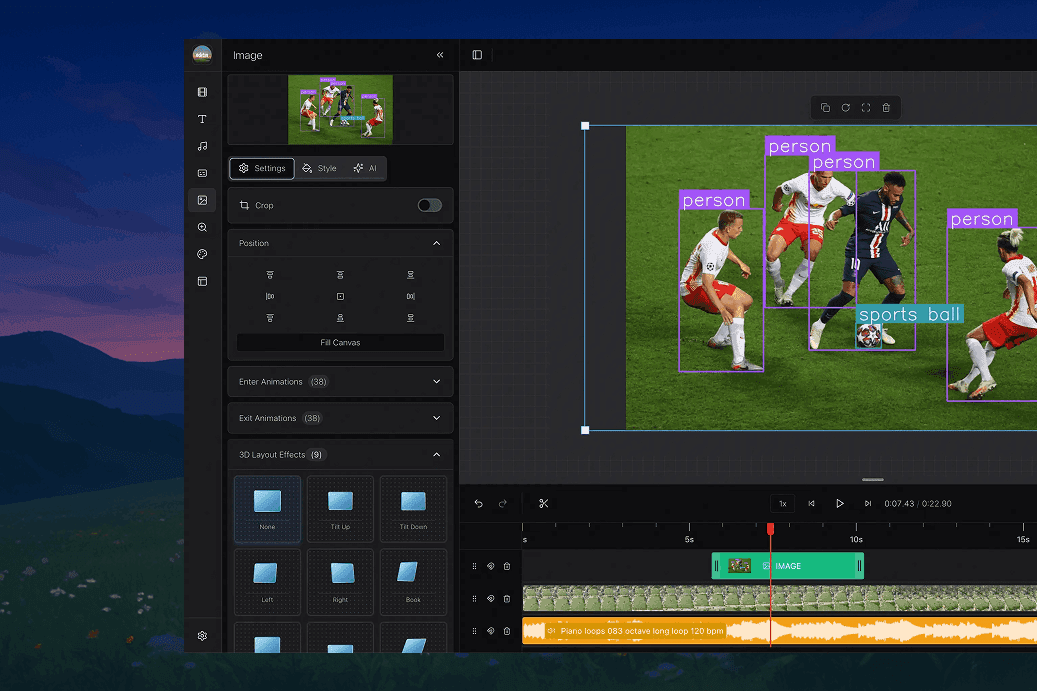The image size is (1037, 691).
Task: Open the settings gear at the sidebar bottom
Action: [x=202, y=635]
